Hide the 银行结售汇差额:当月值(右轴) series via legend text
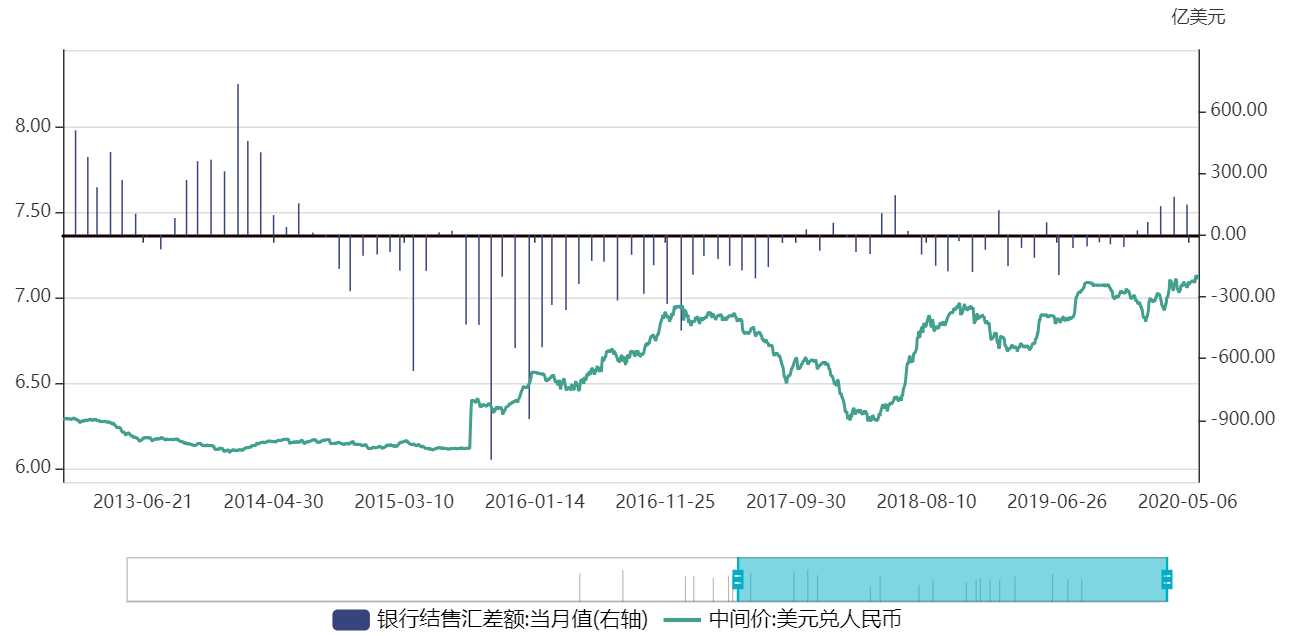This screenshot has height=636, width=1291. pos(512,619)
